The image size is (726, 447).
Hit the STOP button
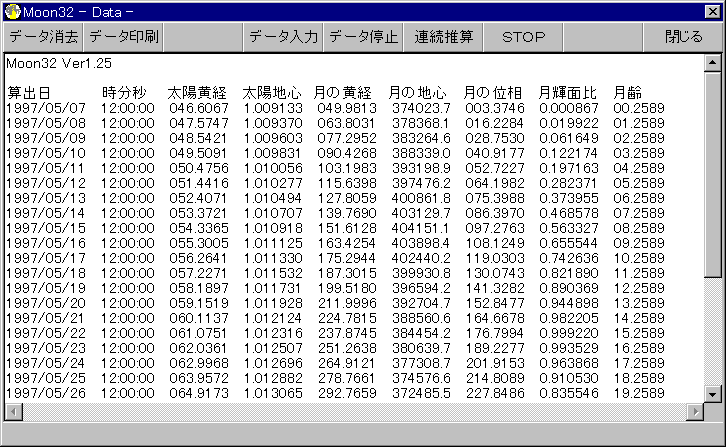523,37
